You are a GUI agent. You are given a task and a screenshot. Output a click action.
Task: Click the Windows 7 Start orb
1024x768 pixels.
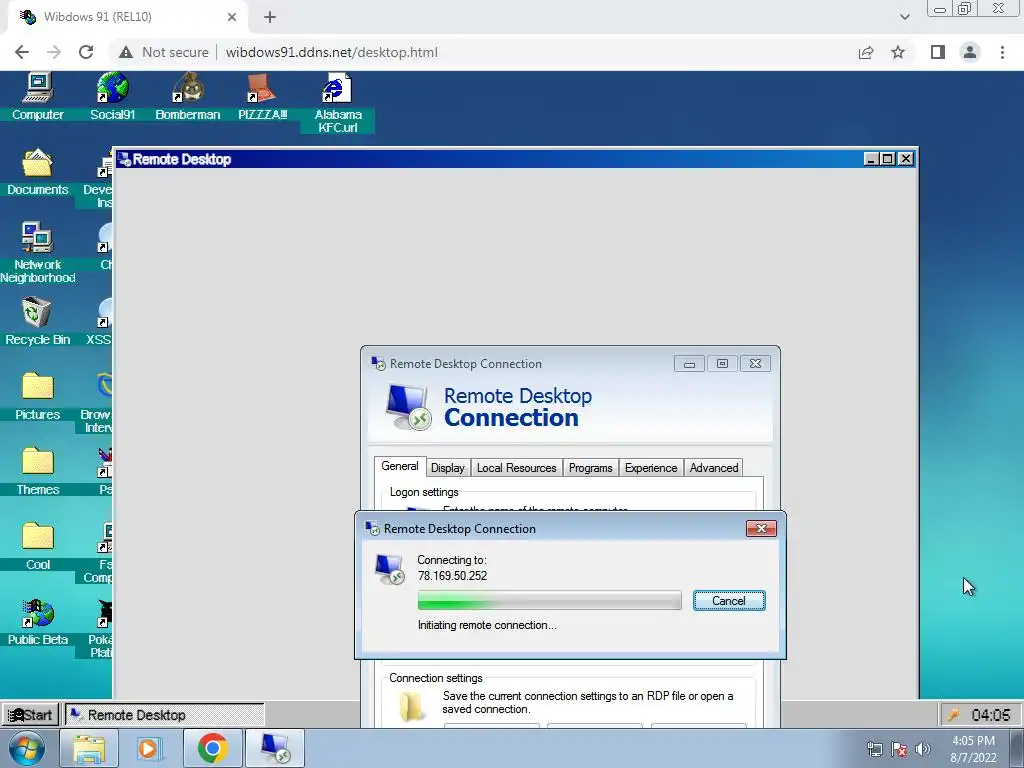[26, 748]
